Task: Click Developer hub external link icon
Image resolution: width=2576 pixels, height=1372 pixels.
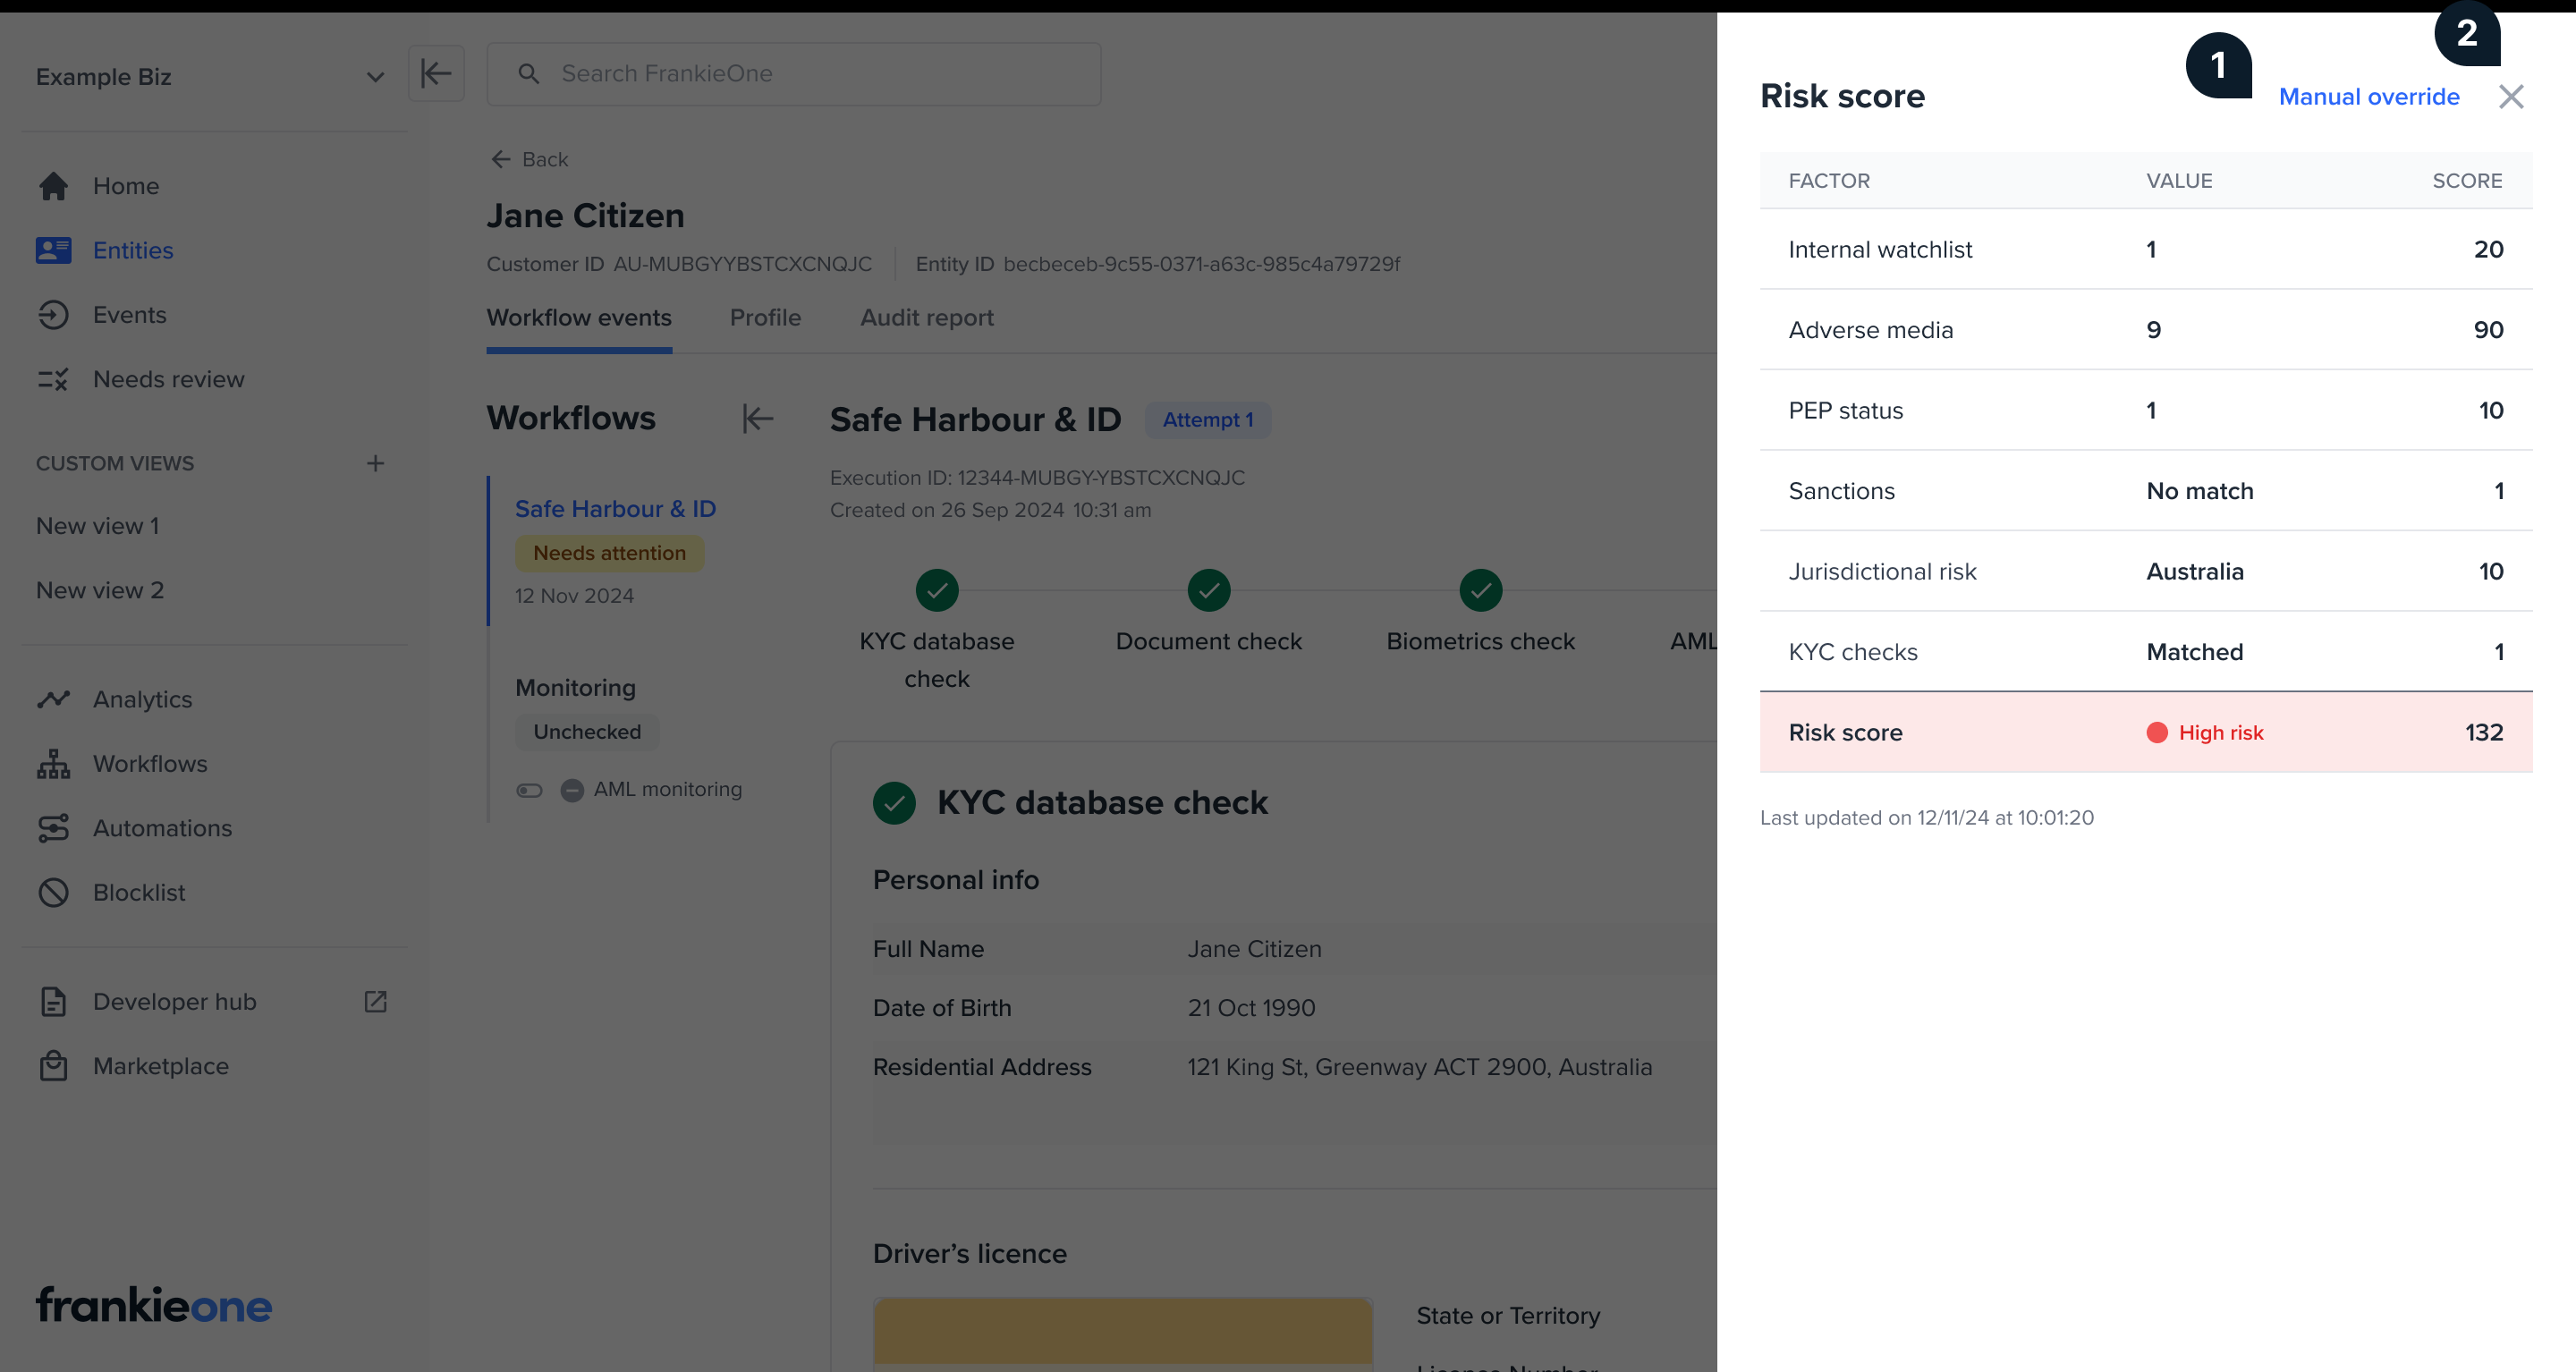Action: (x=375, y=1002)
